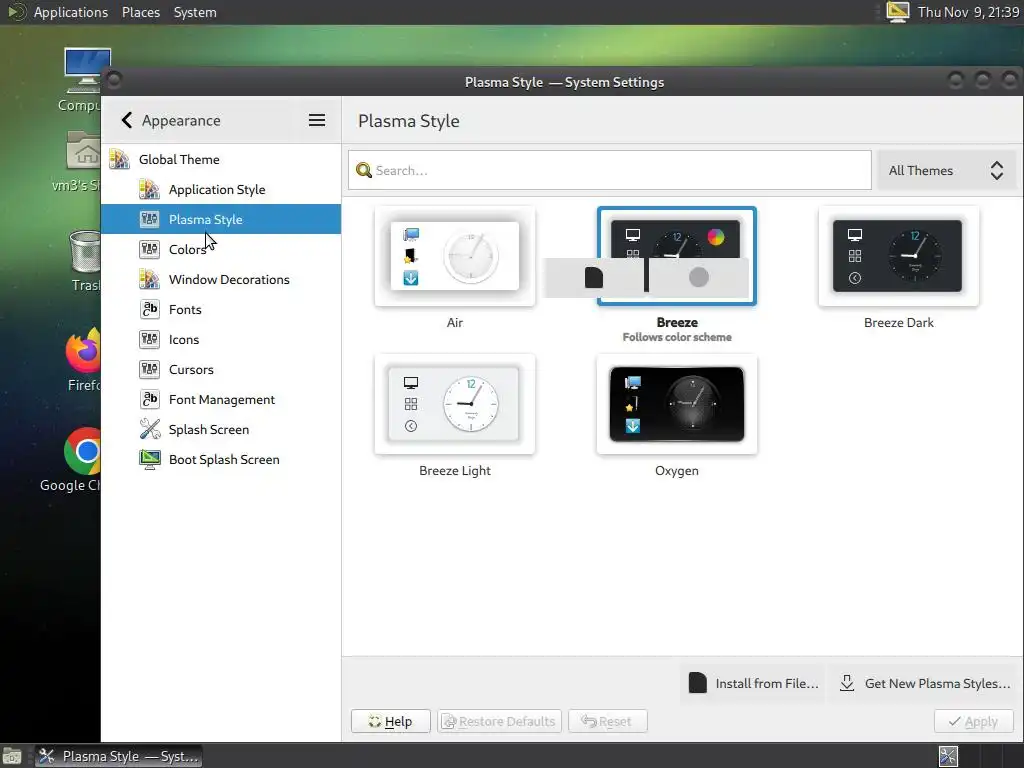Screen dimensions: 1024x768
Task: Click the theme search input field
Action: pyautogui.click(x=609, y=170)
